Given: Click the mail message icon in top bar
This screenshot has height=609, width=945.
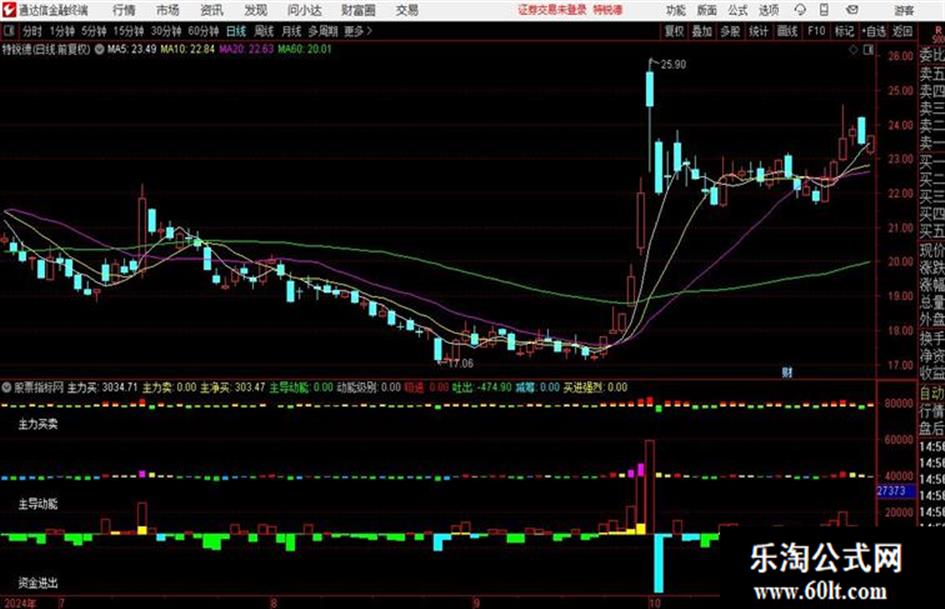Looking at the screenshot, I should pyautogui.click(x=852, y=10).
